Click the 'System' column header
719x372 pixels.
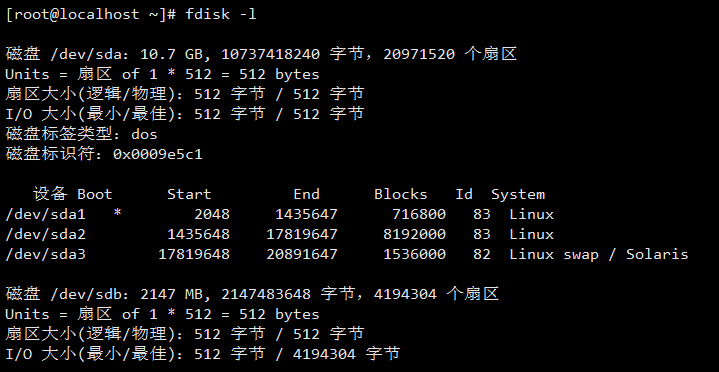pos(518,194)
